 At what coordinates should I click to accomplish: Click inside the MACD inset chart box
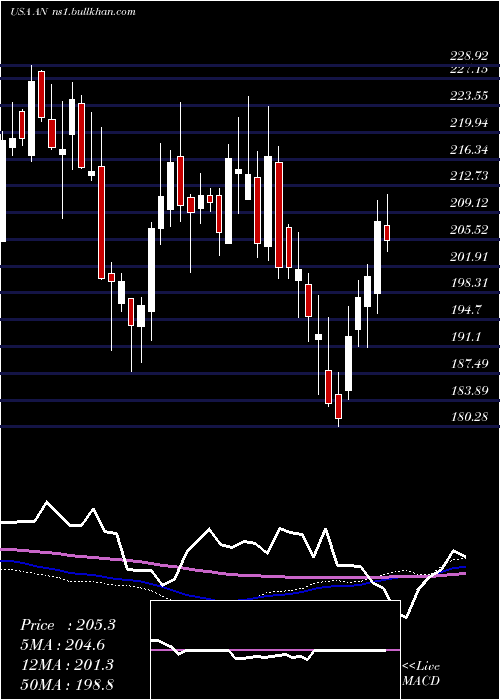[275, 650]
